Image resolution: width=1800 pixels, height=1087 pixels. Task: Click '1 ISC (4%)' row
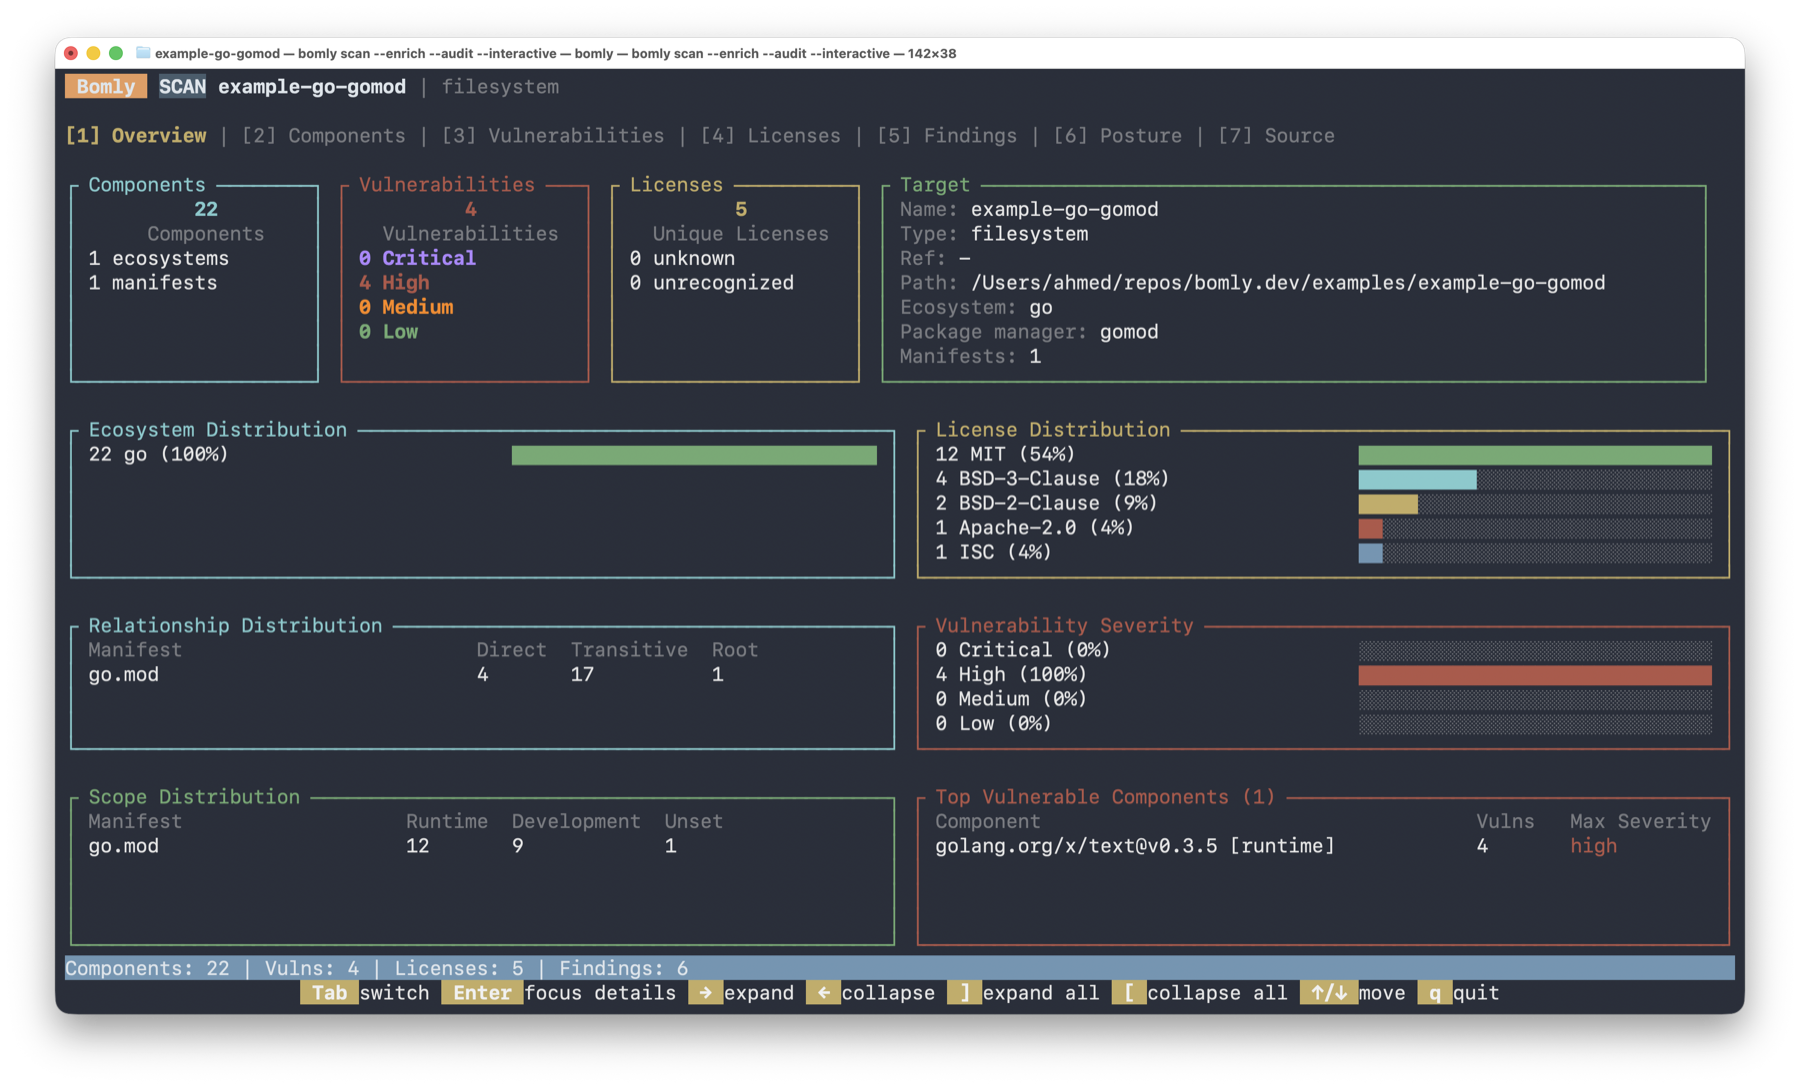(1323, 552)
